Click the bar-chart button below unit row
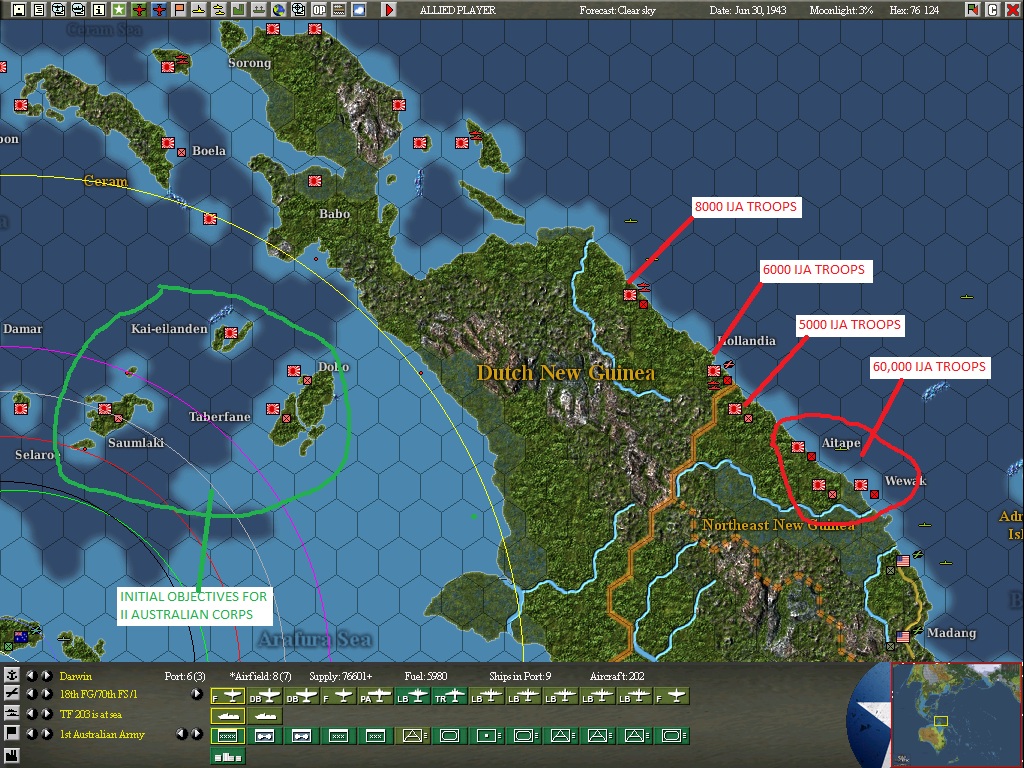Screen dimensions: 1024x768 (228, 756)
